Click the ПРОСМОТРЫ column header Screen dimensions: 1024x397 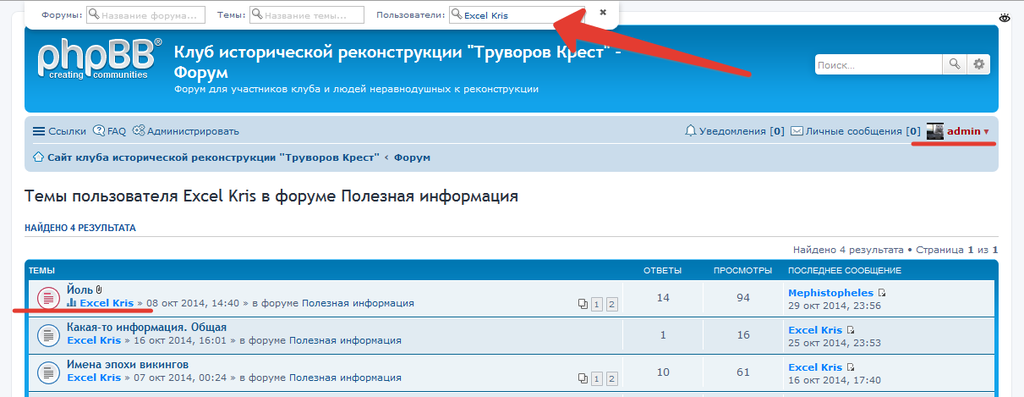point(743,270)
